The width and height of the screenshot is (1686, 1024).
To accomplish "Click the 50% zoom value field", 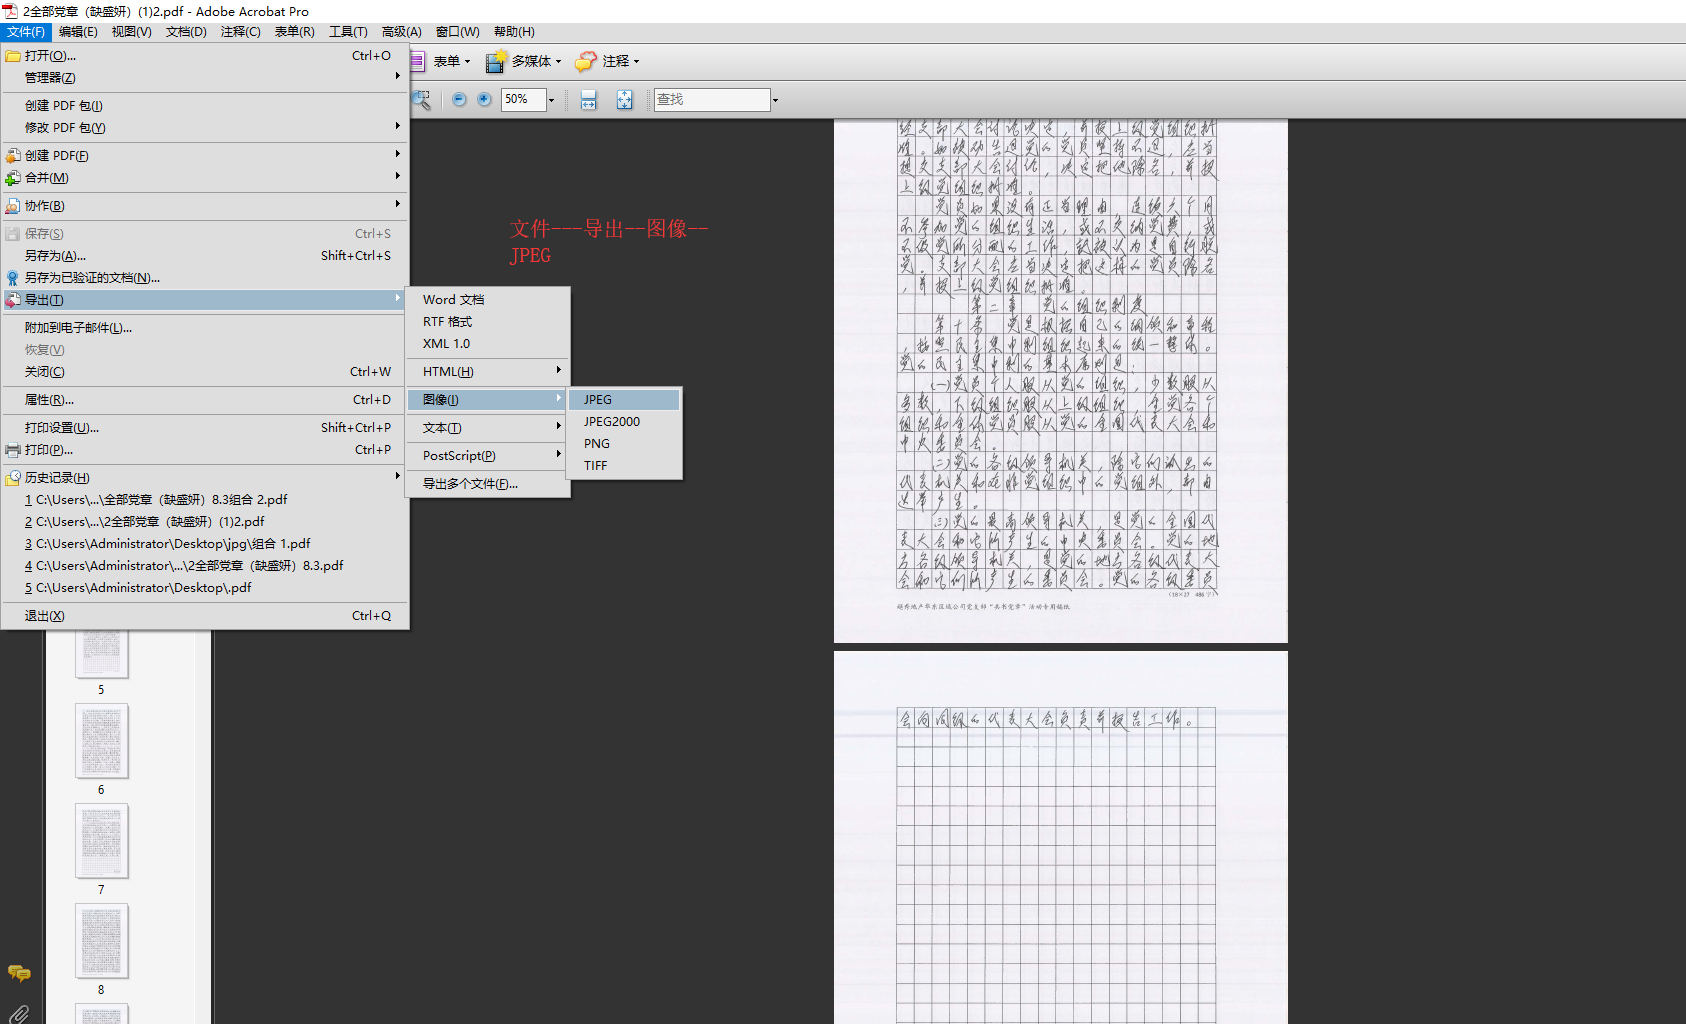I will coord(523,99).
